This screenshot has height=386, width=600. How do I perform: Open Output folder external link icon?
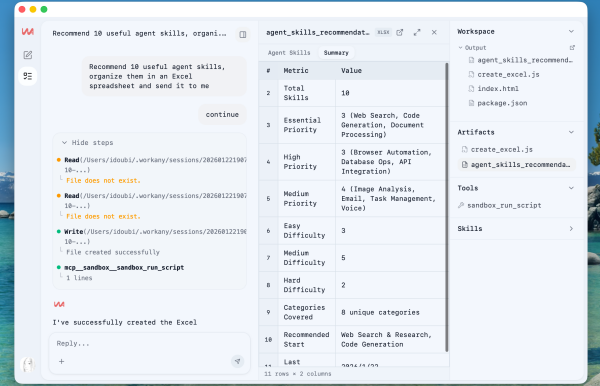(572, 48)
